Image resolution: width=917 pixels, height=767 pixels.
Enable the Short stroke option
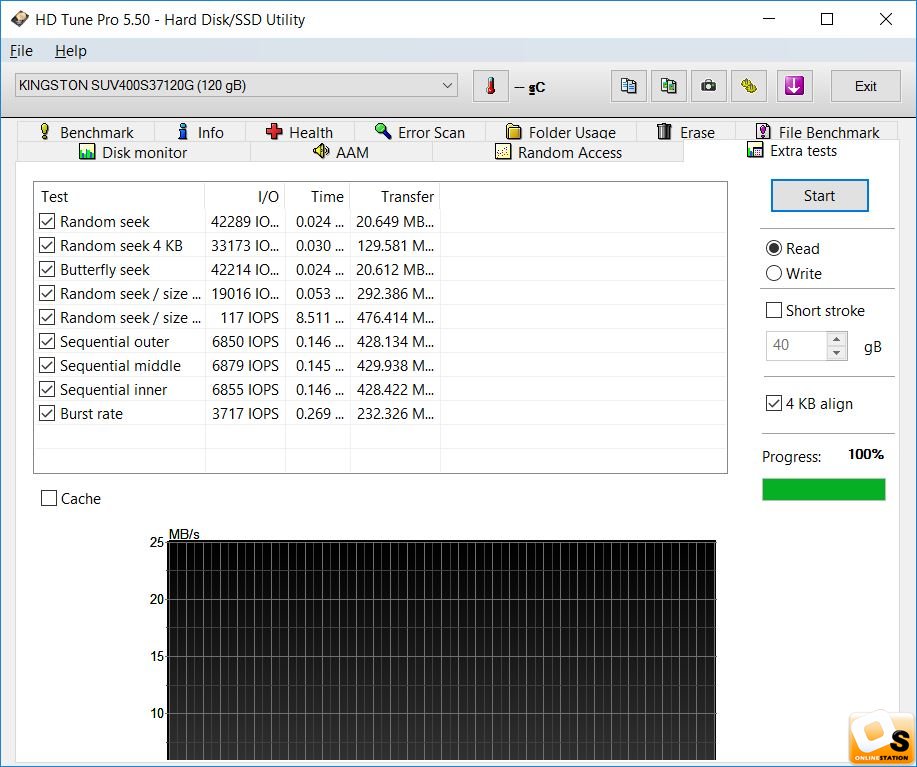(x=774, y=310)
